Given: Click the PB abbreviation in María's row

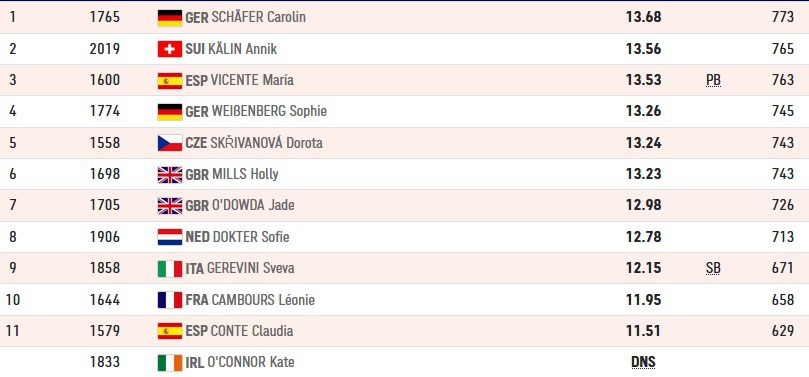Looking at the screenshot, I should pyautogui.click(x=713, y=81).
